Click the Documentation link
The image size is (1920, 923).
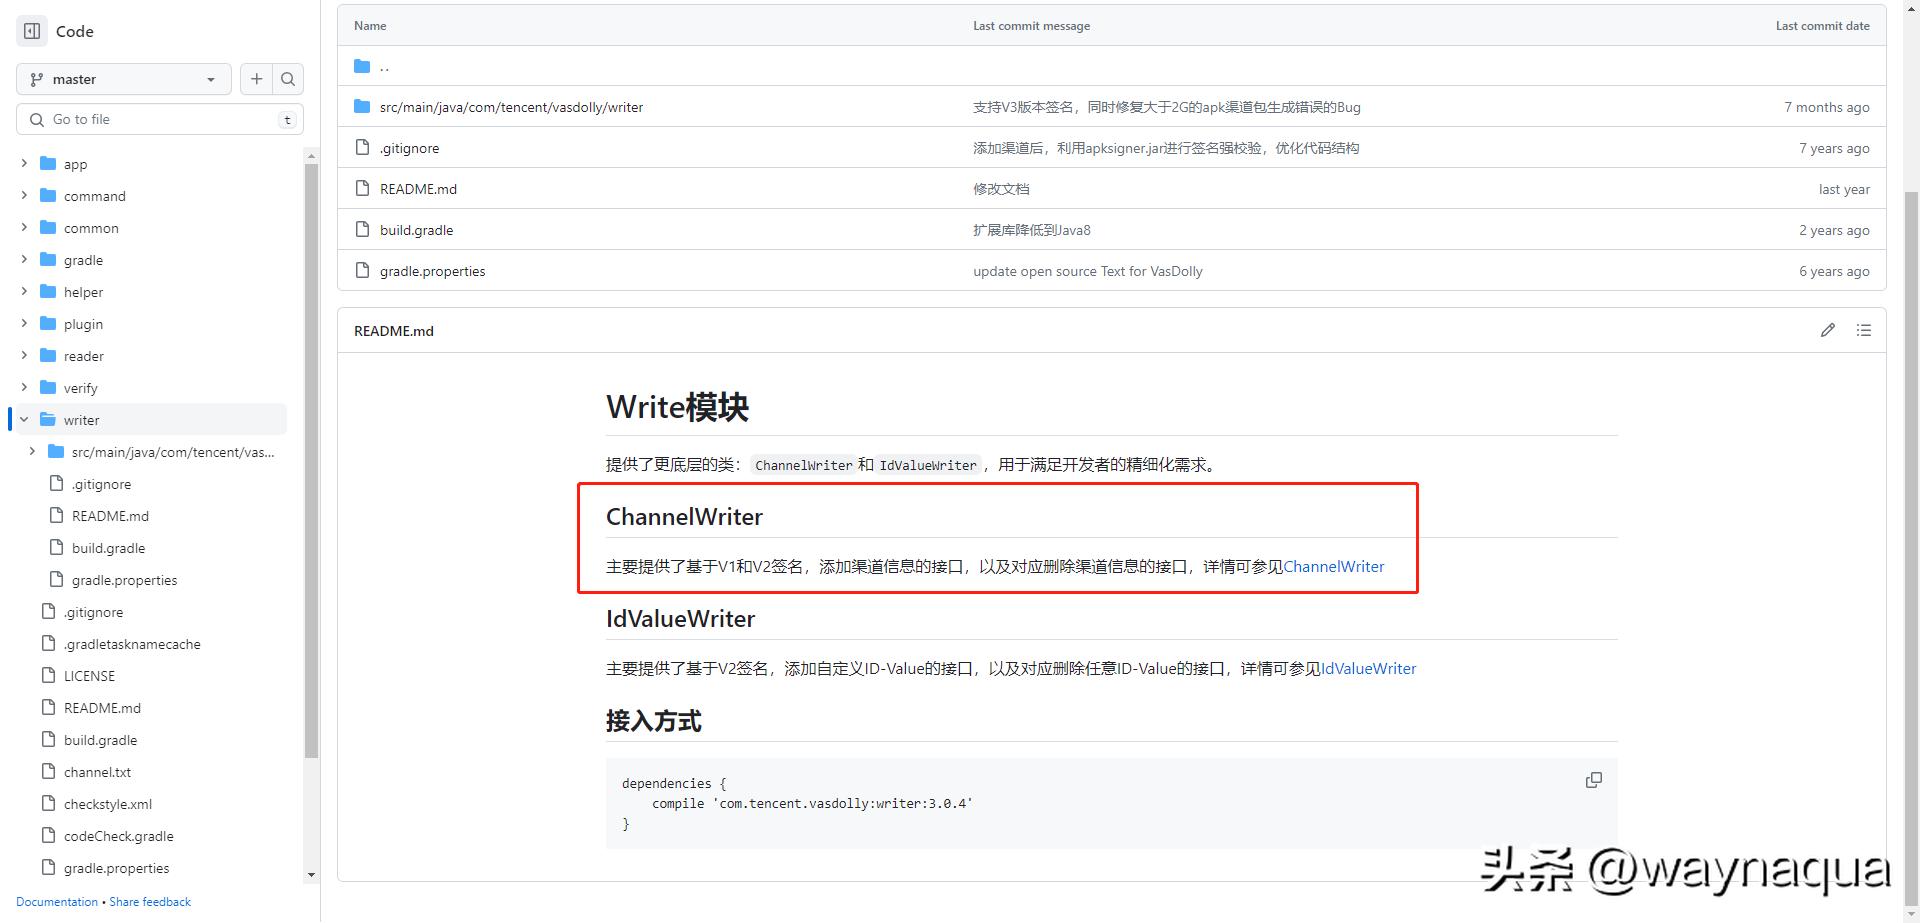pos(57,901)
